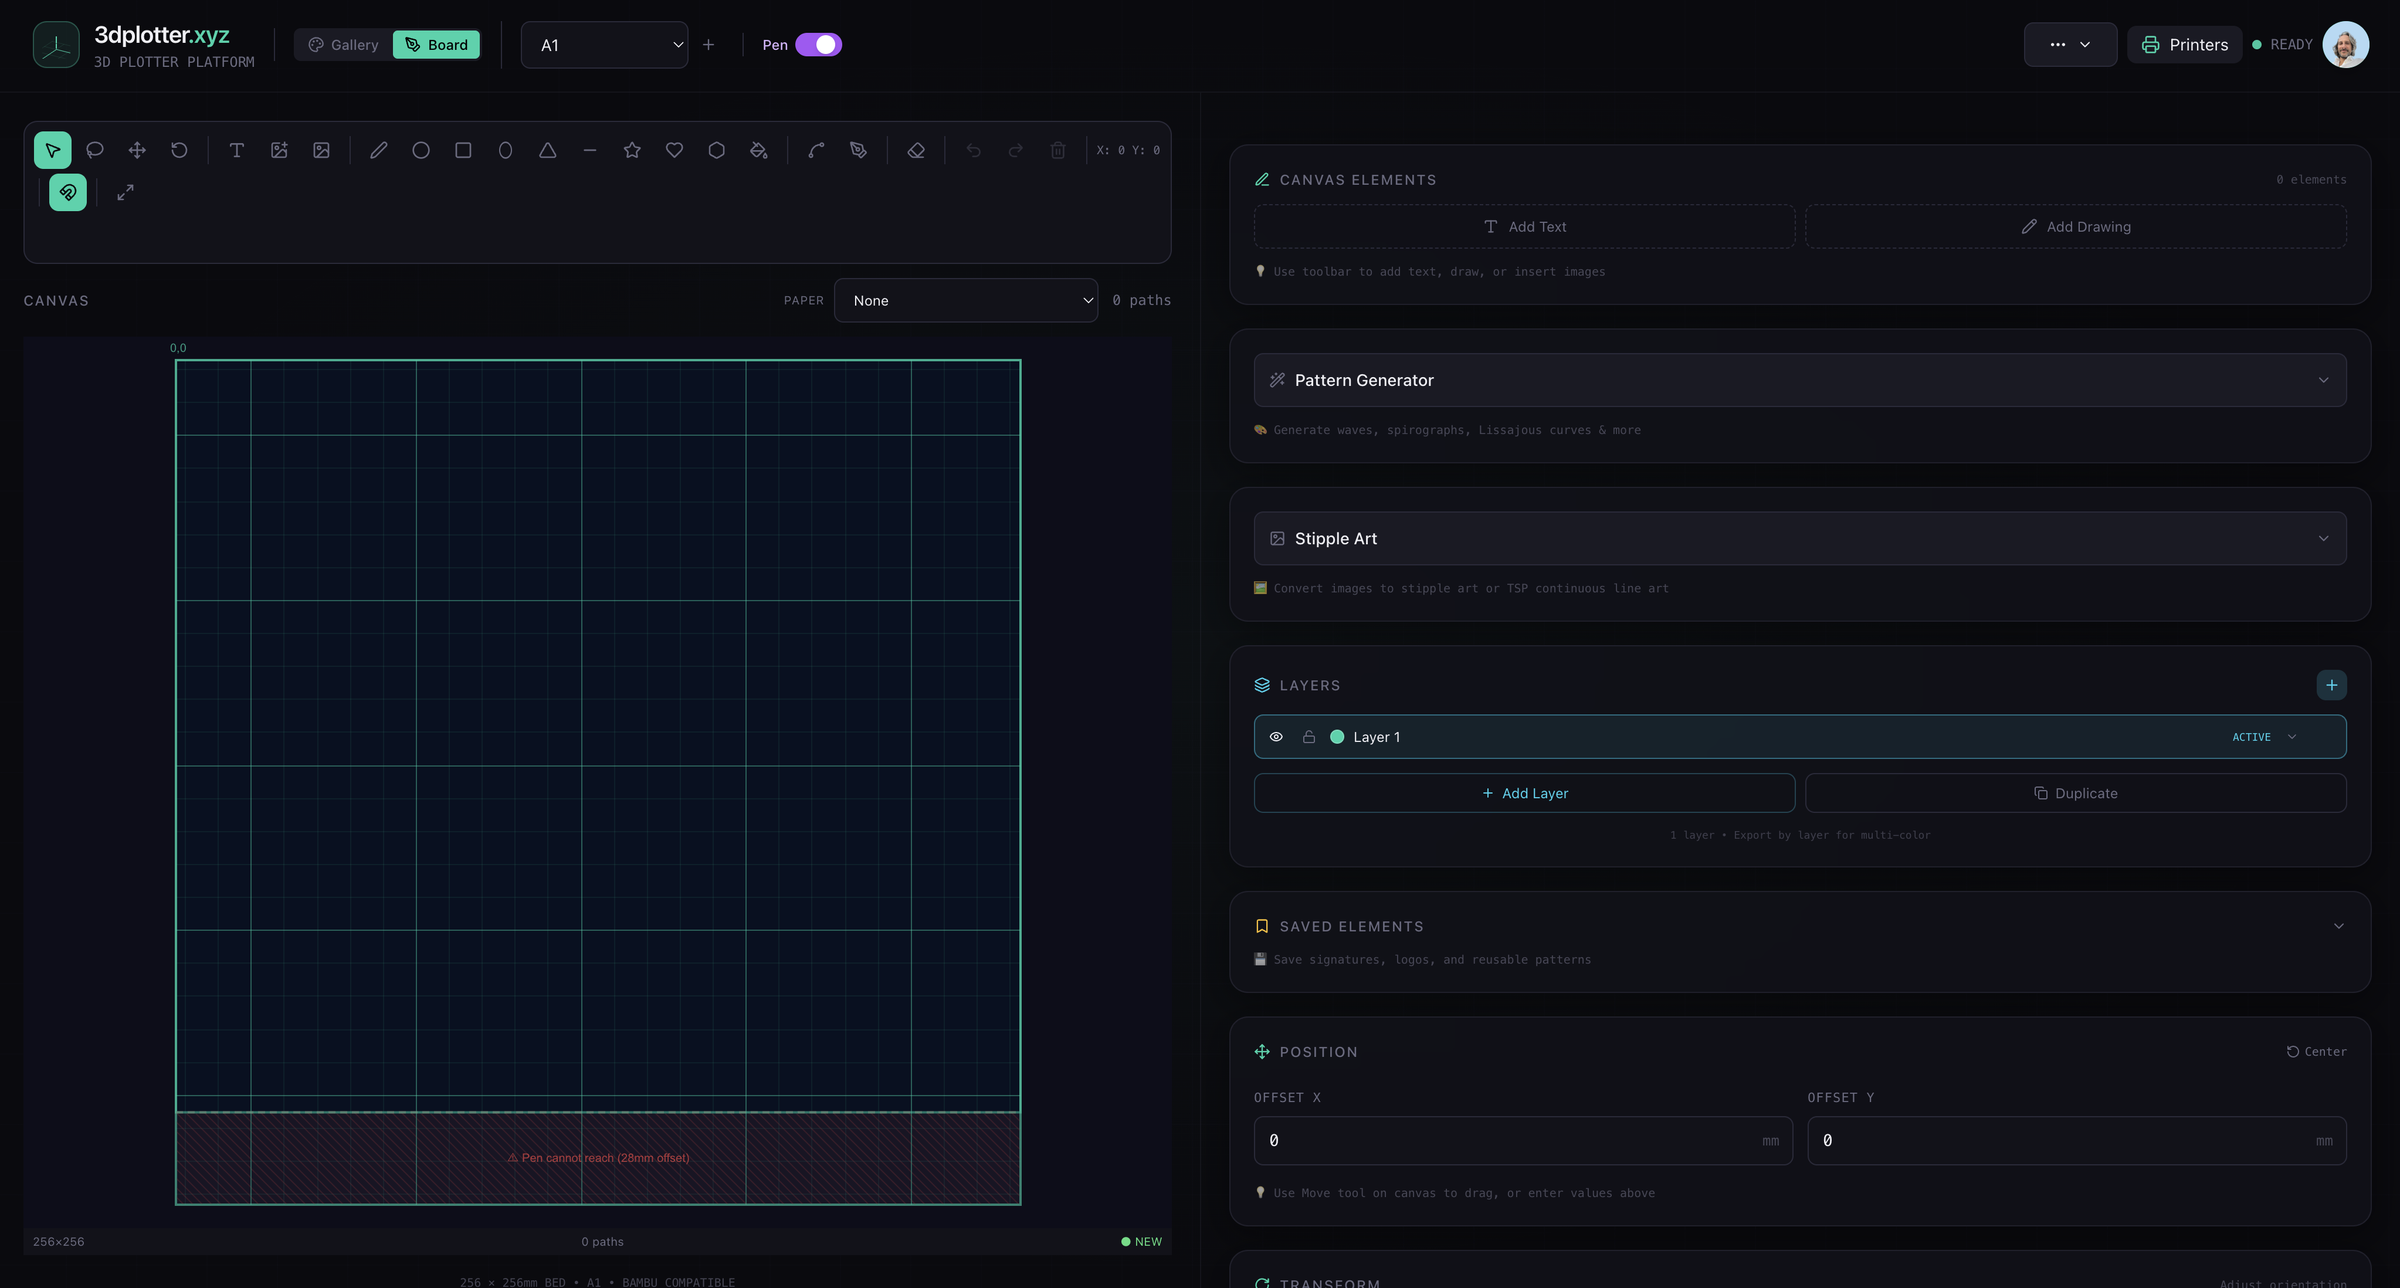Select the square shape tool
Screen dimensions: 2400x1288
pyautogui.click(x=463, y=150)
